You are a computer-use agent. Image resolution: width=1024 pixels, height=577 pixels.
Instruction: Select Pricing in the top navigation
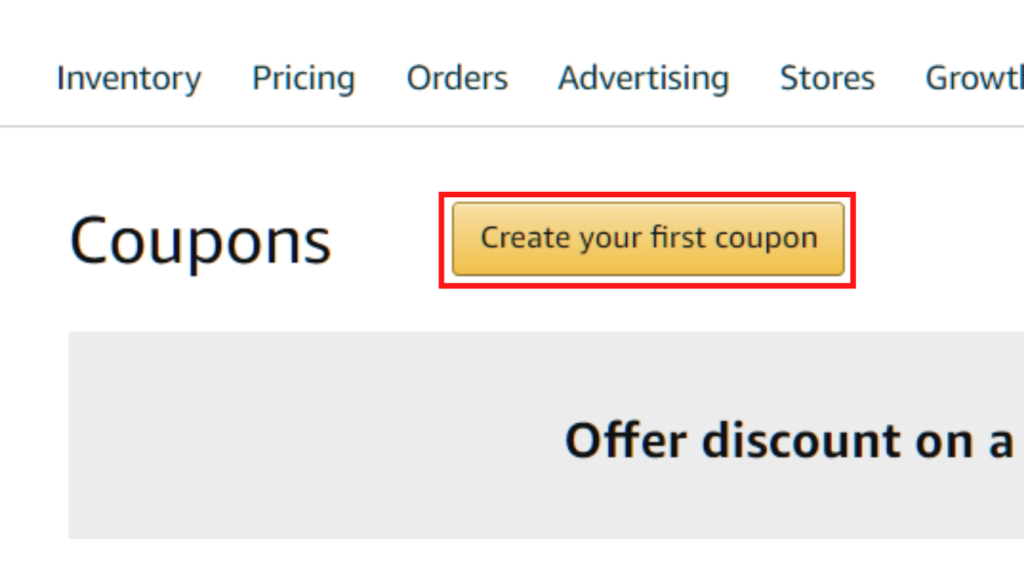tap(304, 79)
